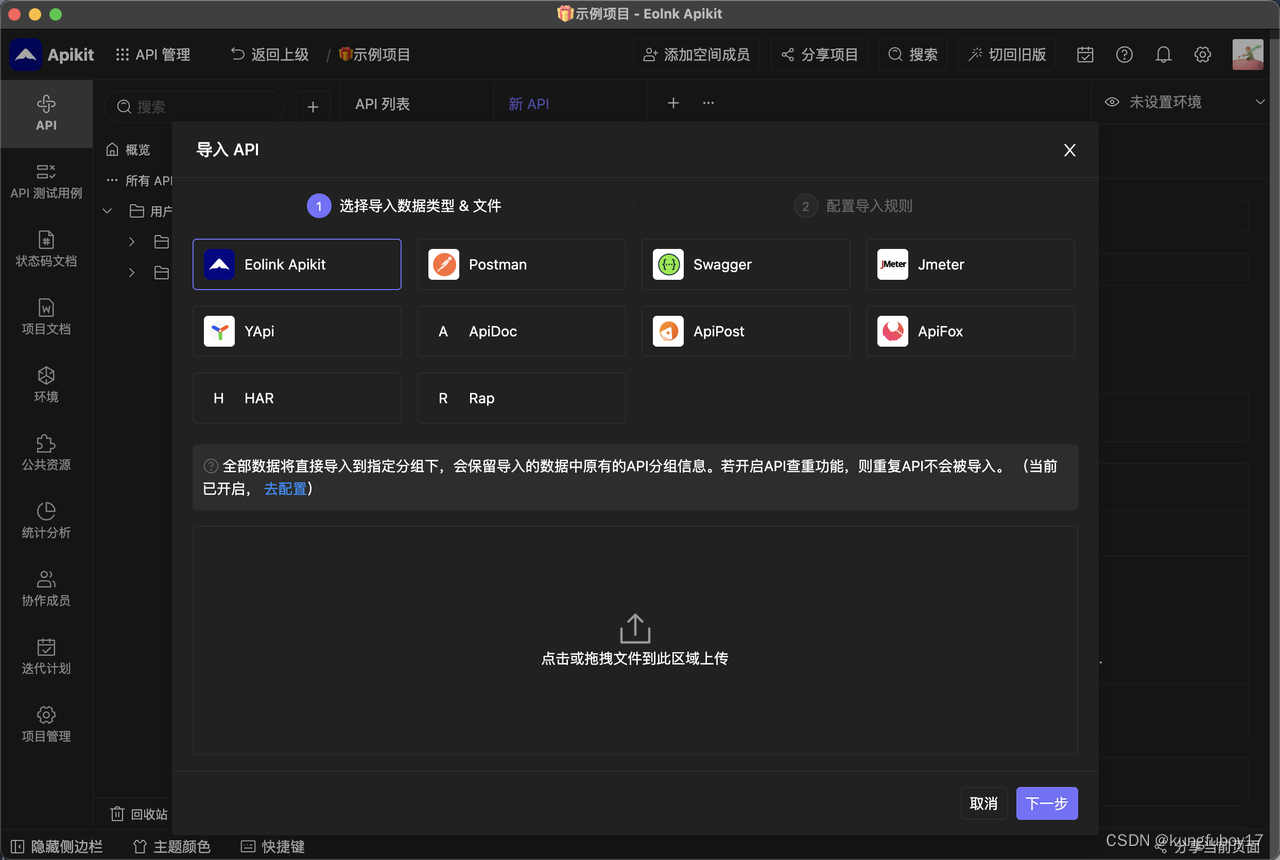1280x860 pixels.
Task: Switch to 新 API tab
Action: click(529, 104)
